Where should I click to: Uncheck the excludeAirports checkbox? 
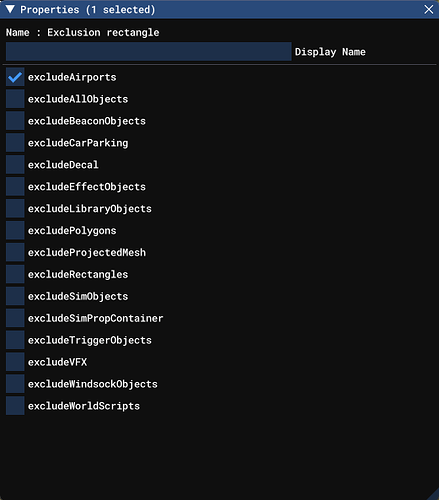click(x=15, y=77)
